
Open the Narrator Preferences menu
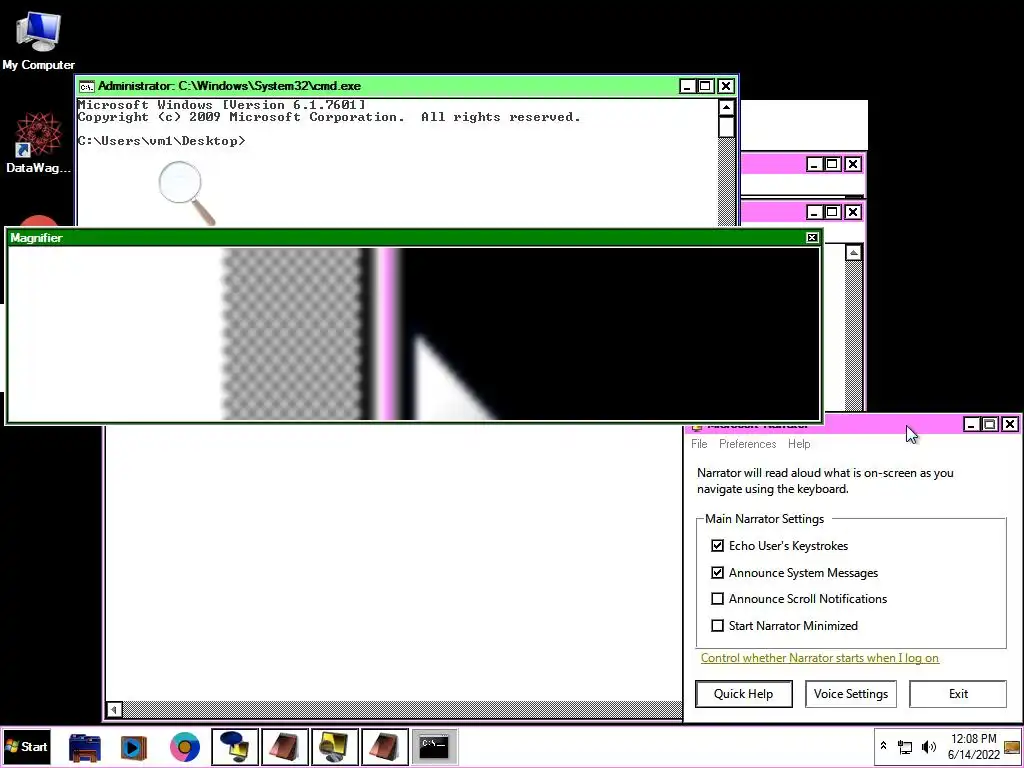tap(747, 444)
